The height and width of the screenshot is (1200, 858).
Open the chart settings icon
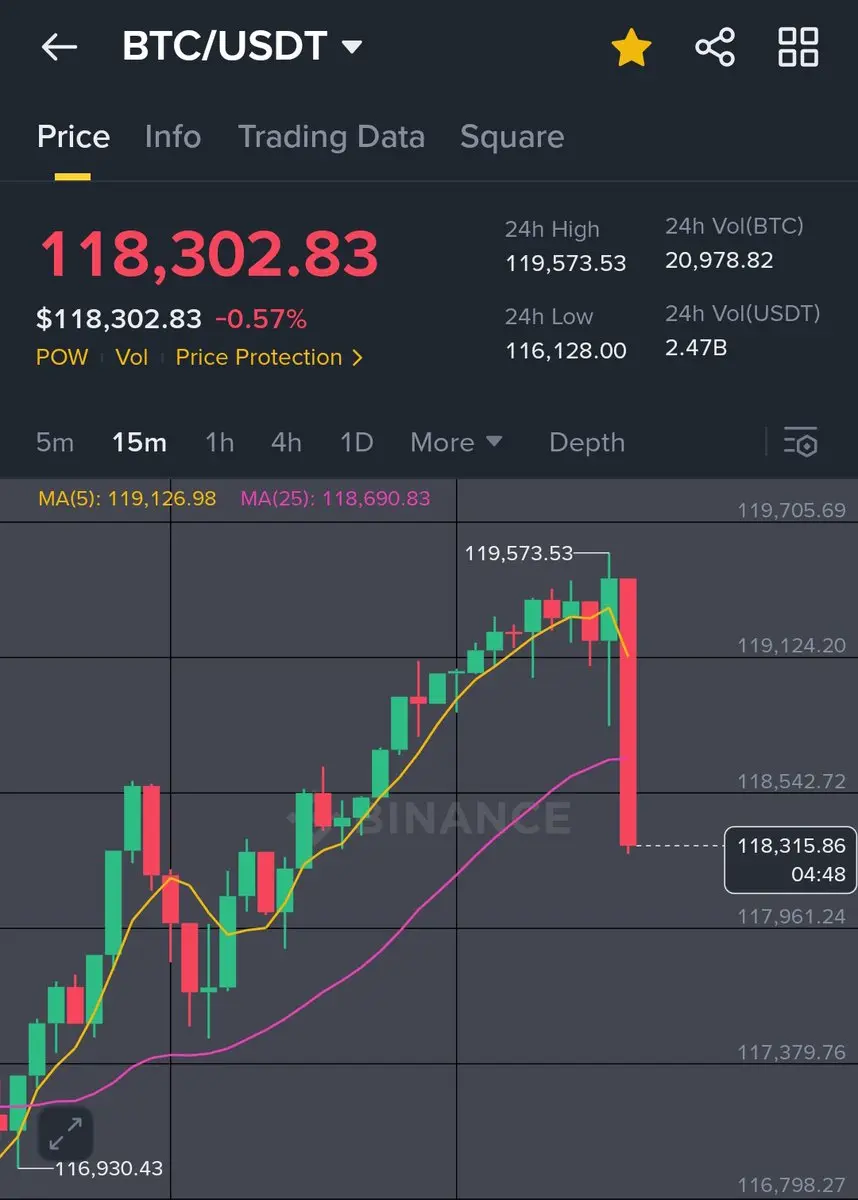point(801,442)
